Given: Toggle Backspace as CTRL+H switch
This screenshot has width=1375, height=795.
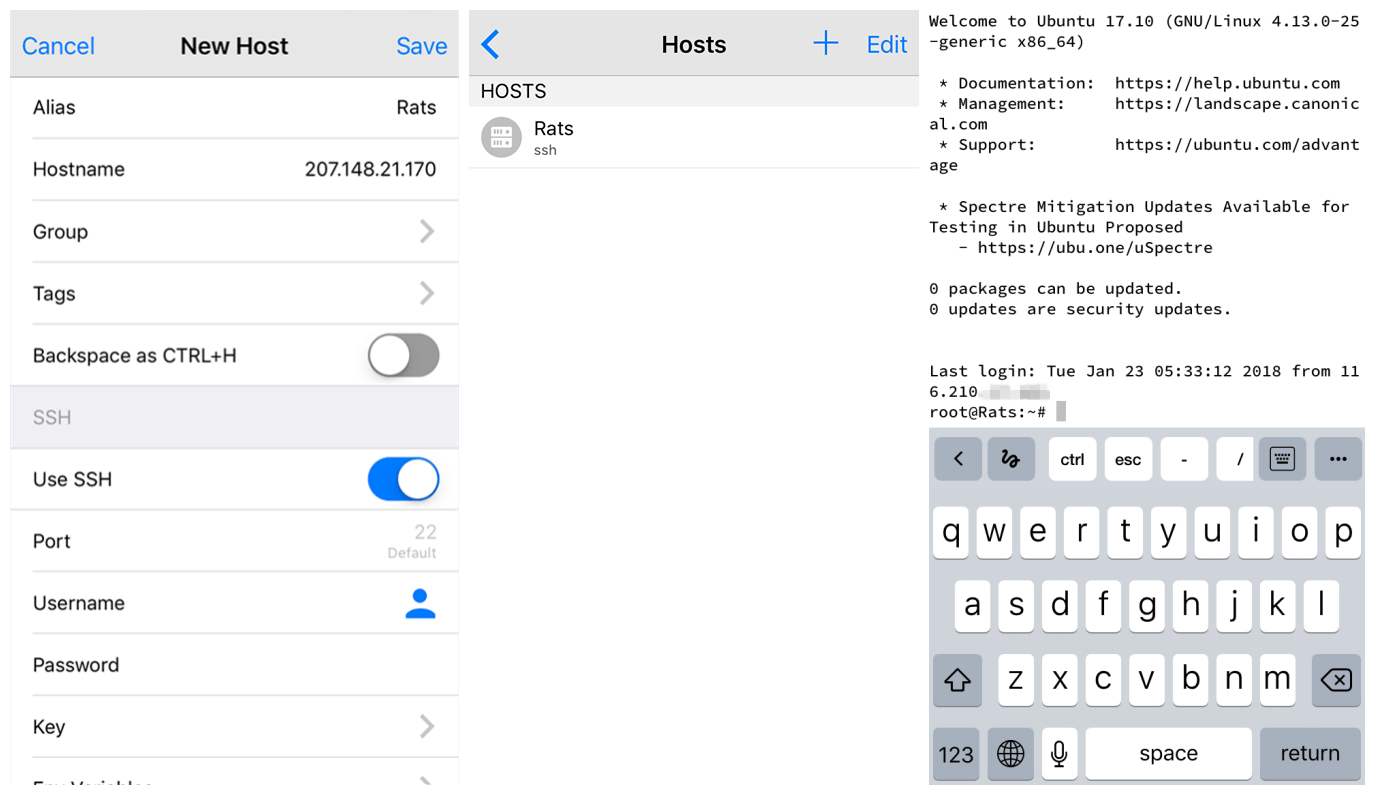Looking at the screenshot, I should [x=403, y=355].
